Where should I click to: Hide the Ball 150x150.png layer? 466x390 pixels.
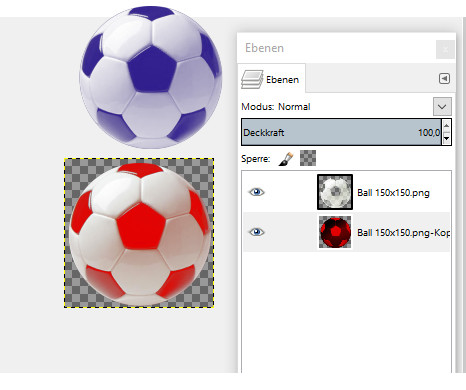pos(256,192)
